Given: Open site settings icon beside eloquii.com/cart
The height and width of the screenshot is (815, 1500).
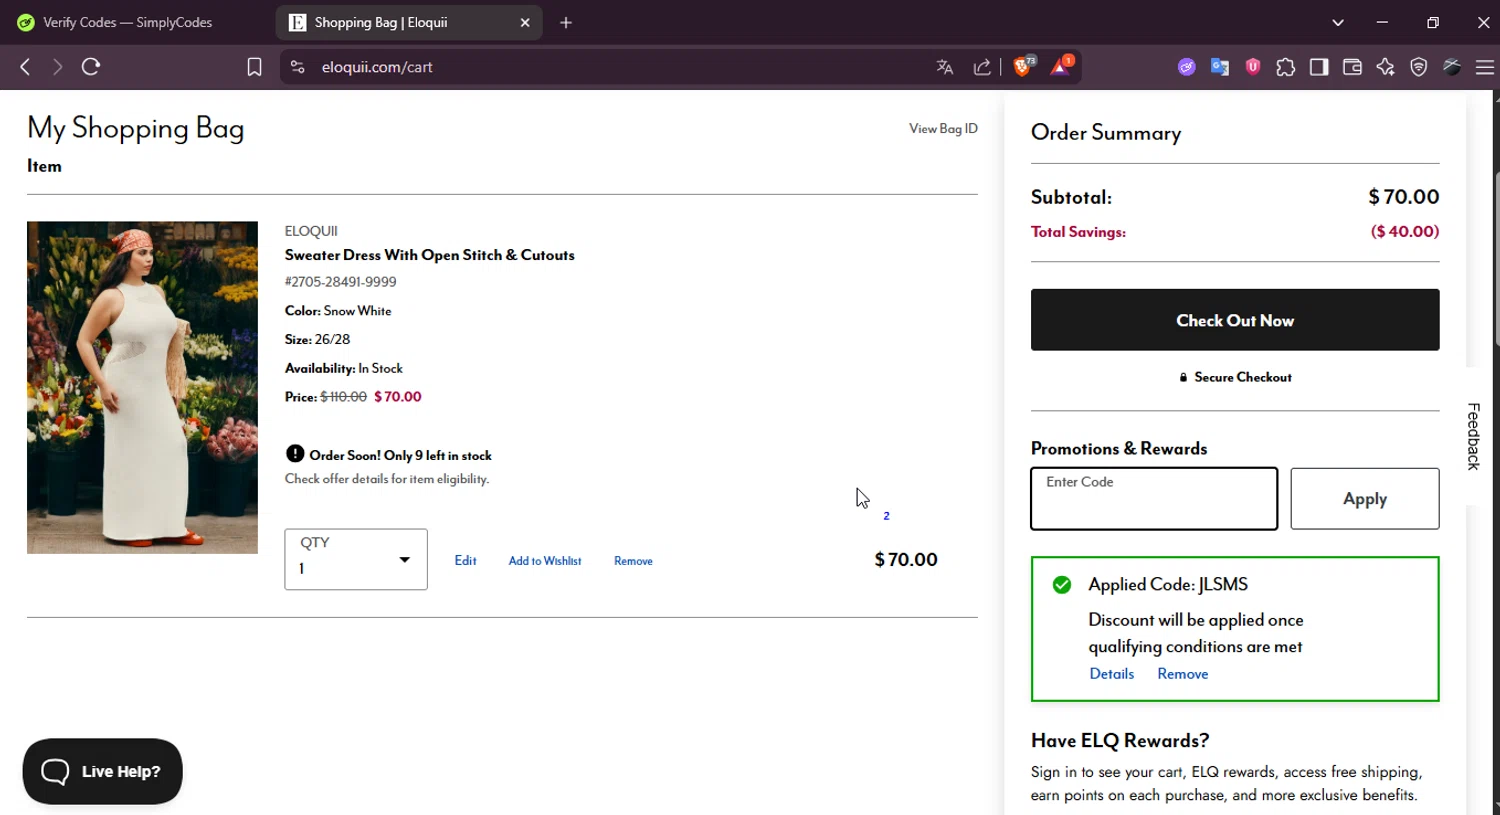Looking at the screenshot, I should click(x=297, y=67).
